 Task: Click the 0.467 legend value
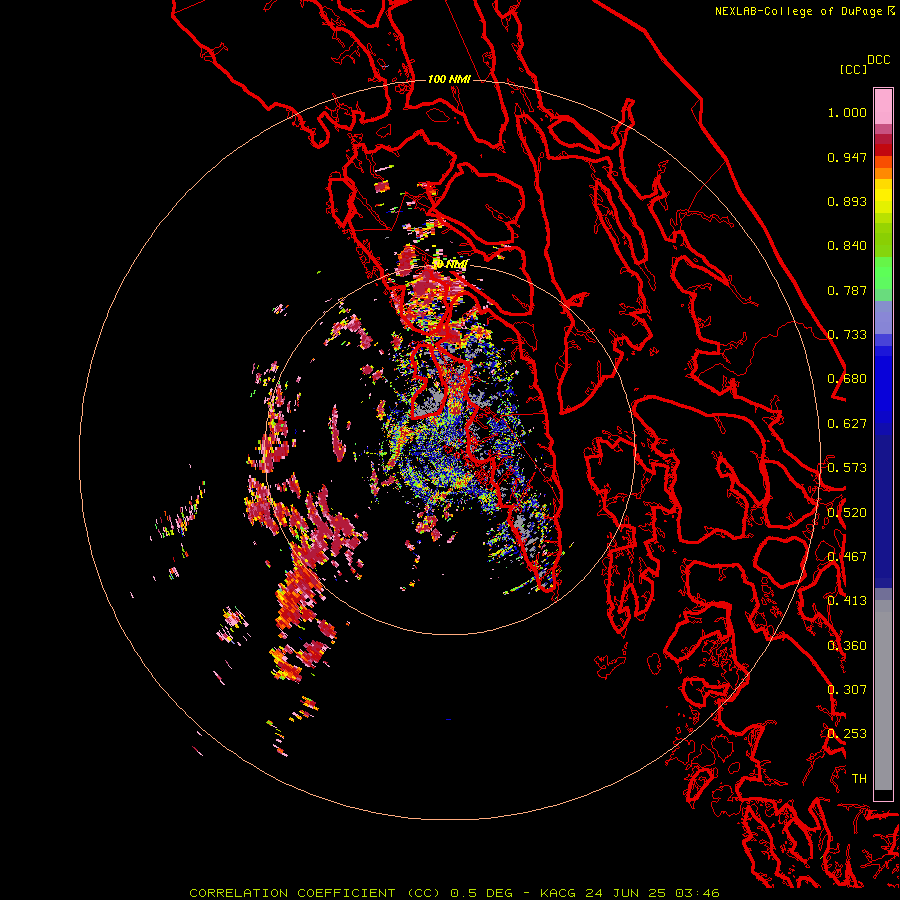click(x=847, y=556)
